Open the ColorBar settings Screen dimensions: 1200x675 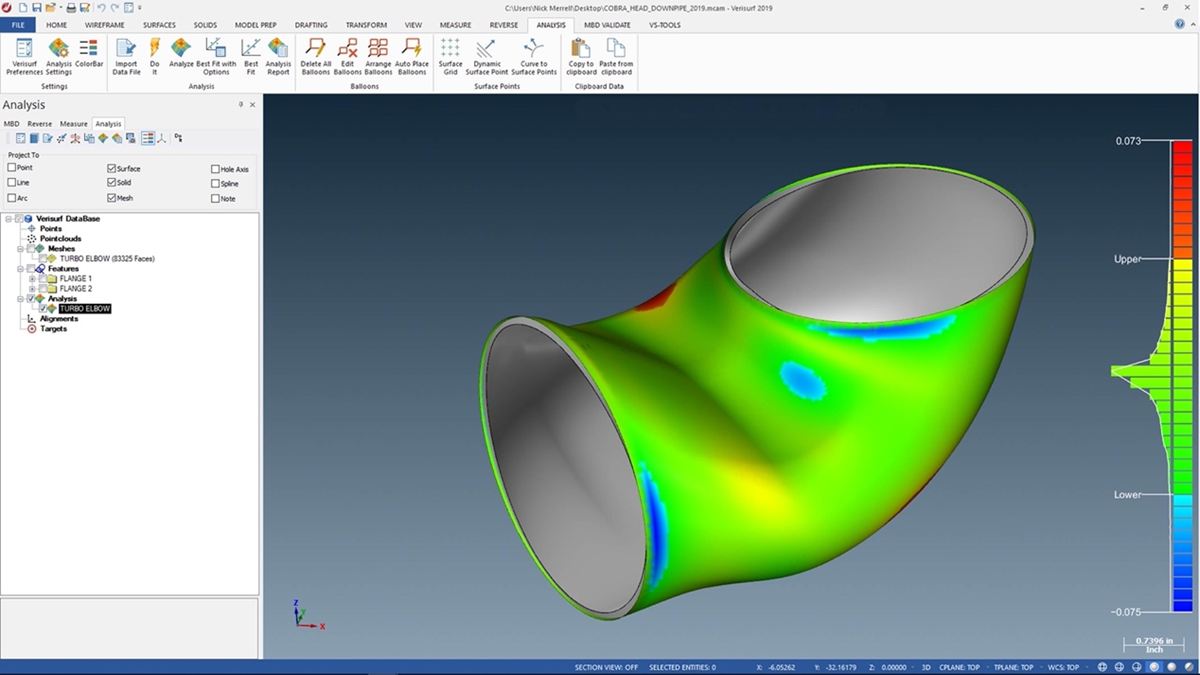click(x=89, y=49)
